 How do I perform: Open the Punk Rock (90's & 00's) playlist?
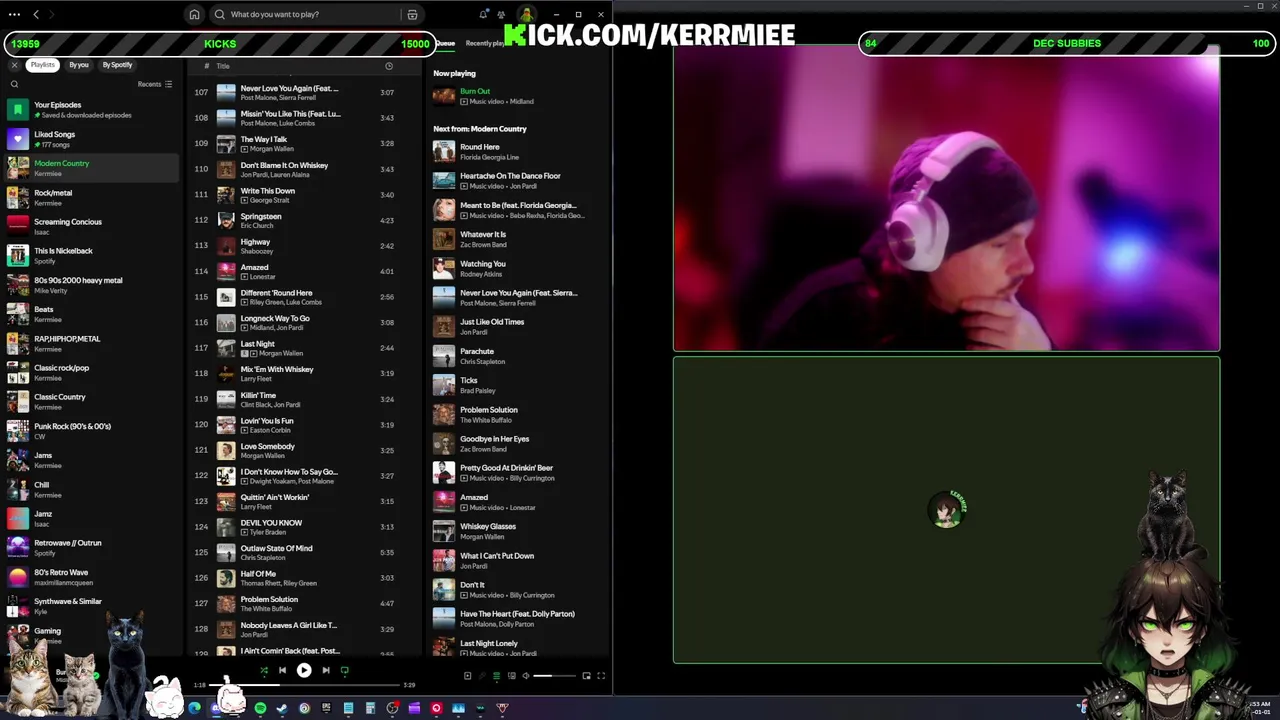click(x=92, y=431)
